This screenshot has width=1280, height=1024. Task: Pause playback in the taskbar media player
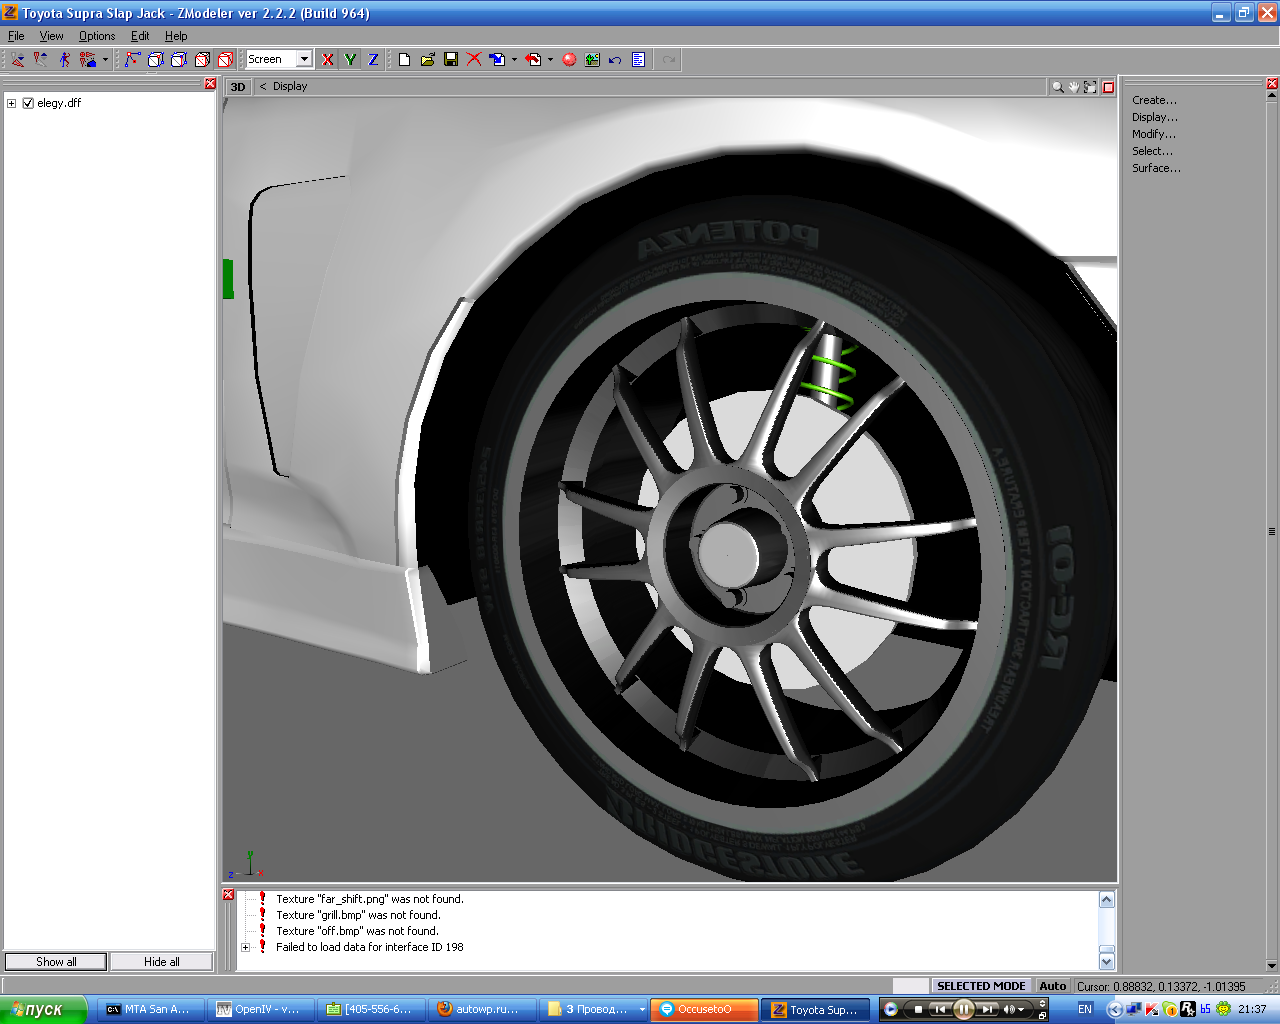point(963,1009)
